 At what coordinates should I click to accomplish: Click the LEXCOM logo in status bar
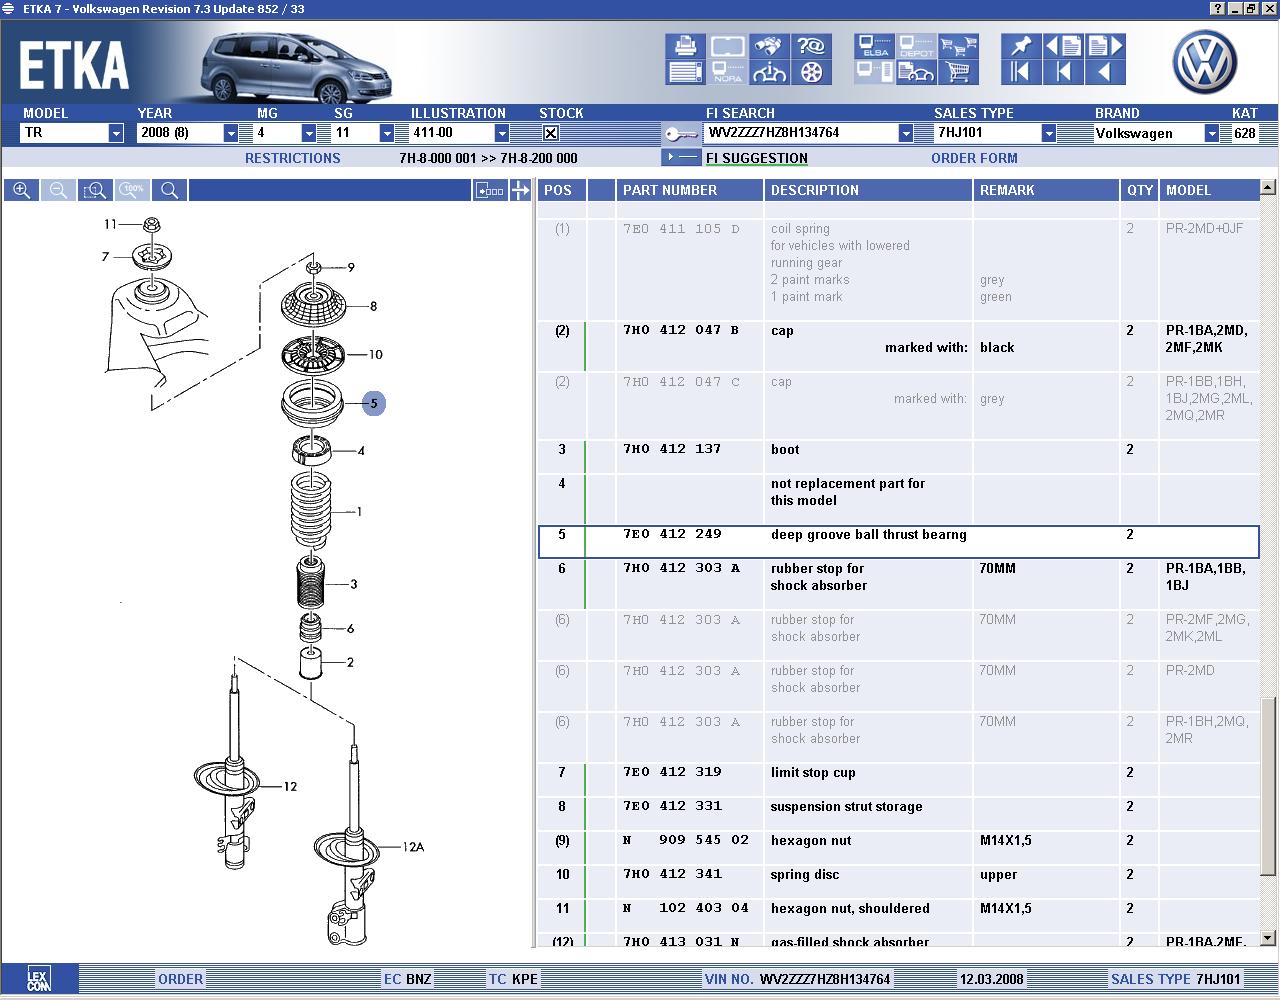point(38,979)
